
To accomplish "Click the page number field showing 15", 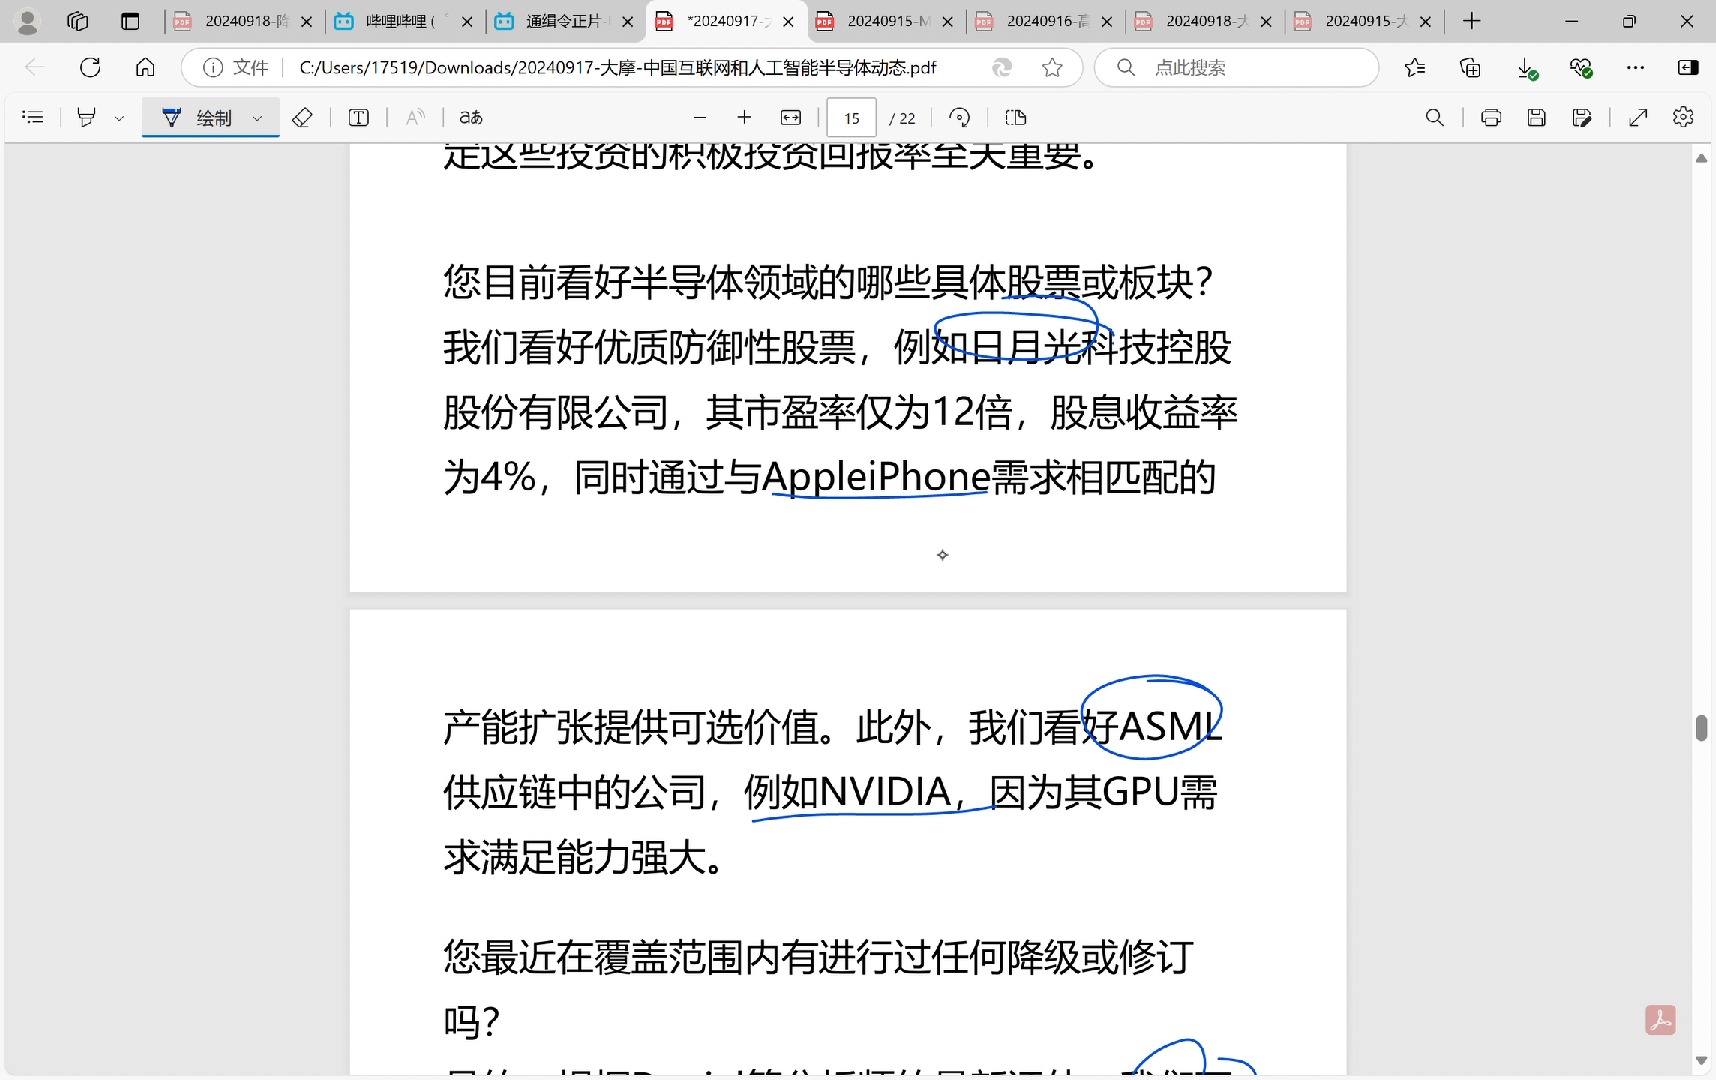I will [851, 118].
